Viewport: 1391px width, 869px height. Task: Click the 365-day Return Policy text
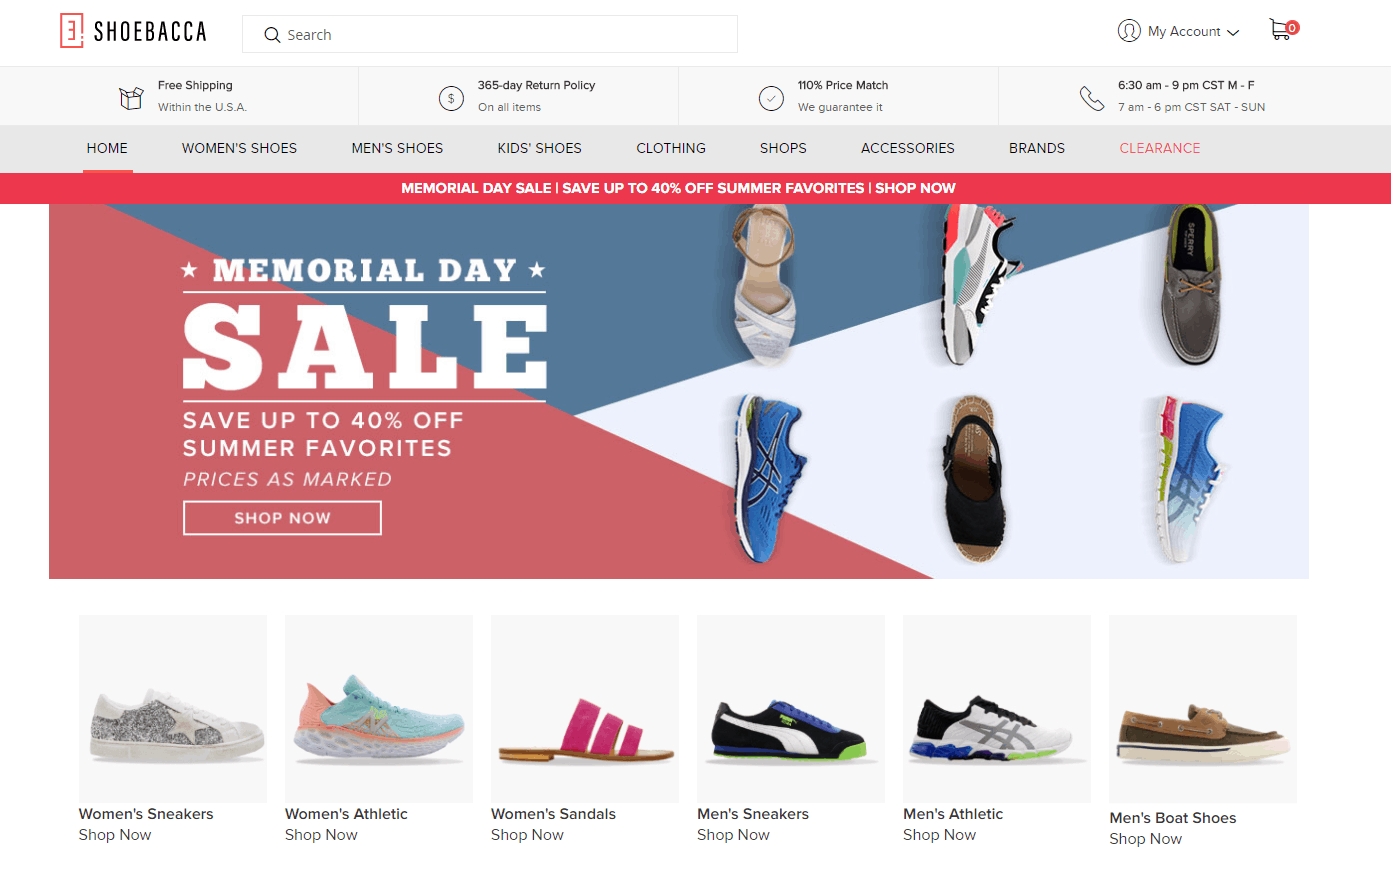click(x=536, y=85)
